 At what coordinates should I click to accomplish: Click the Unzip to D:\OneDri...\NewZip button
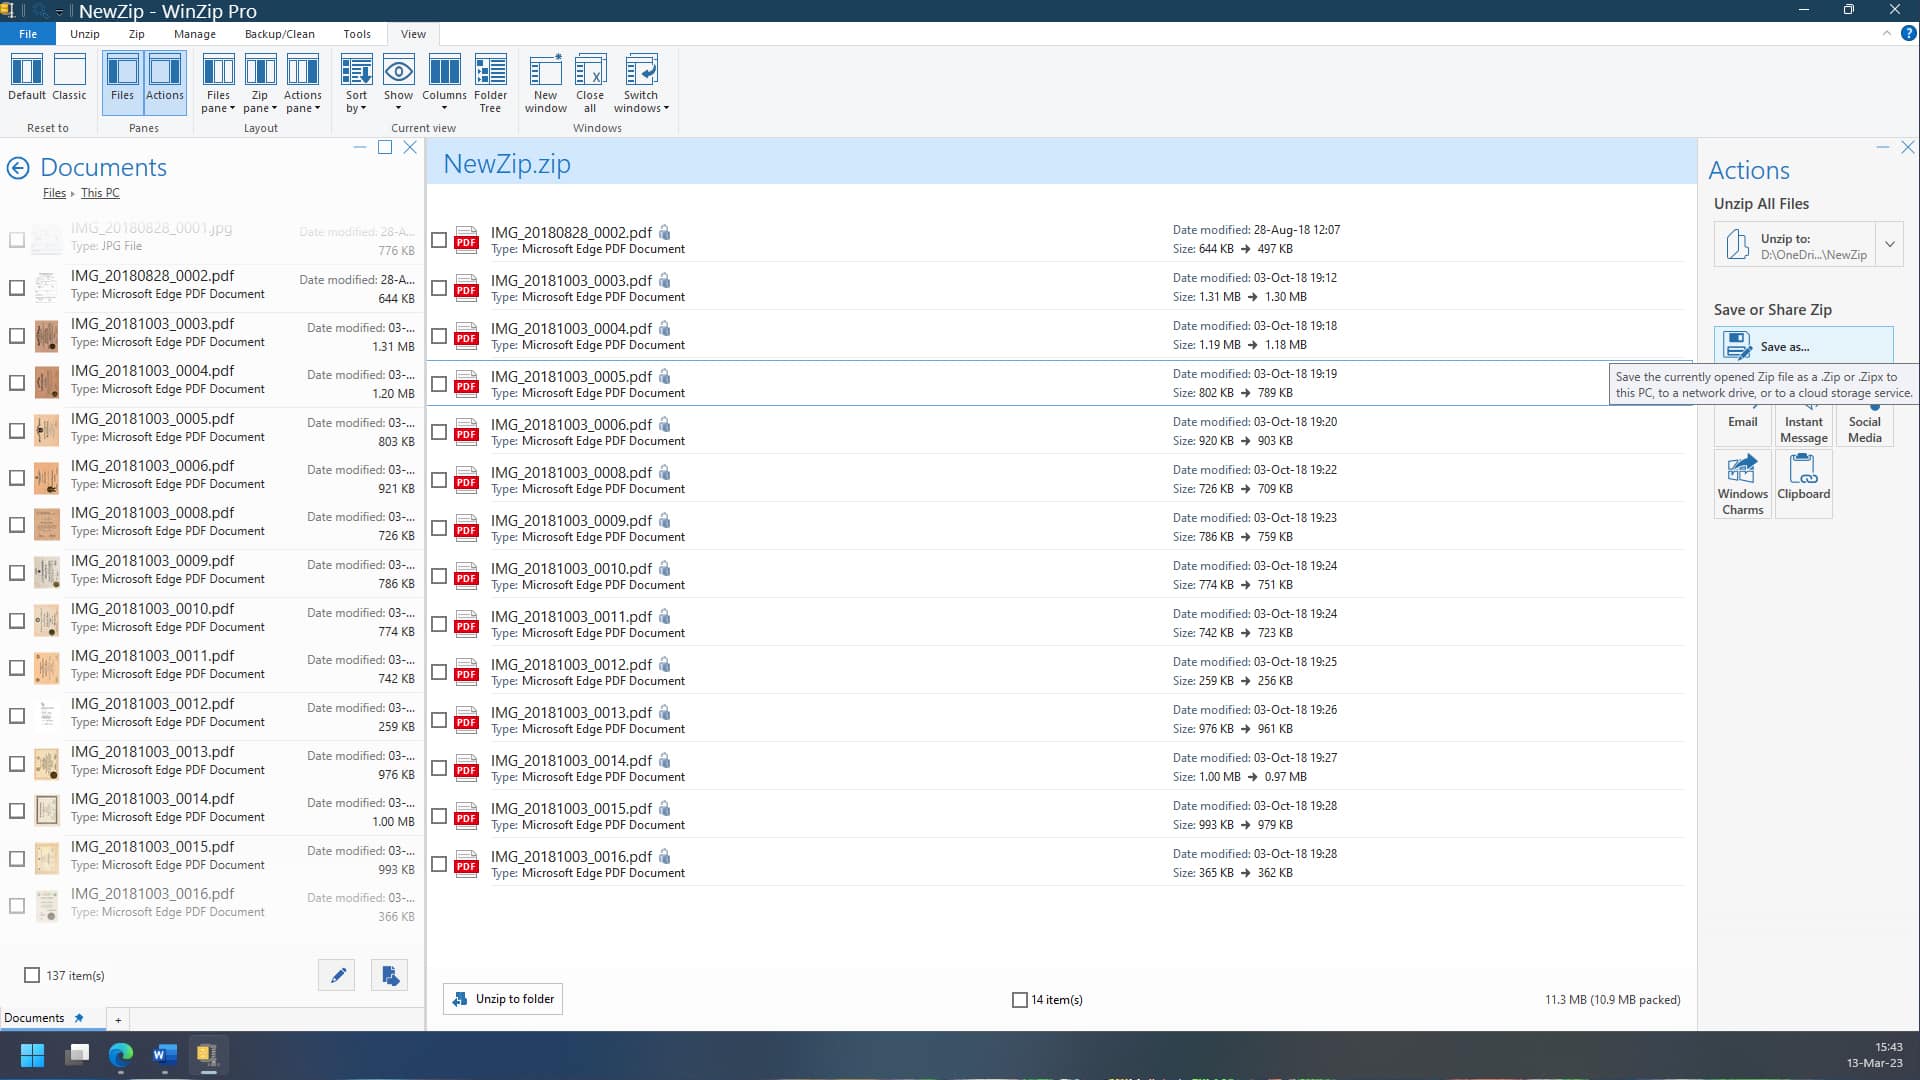click(x=1795, y=244)
